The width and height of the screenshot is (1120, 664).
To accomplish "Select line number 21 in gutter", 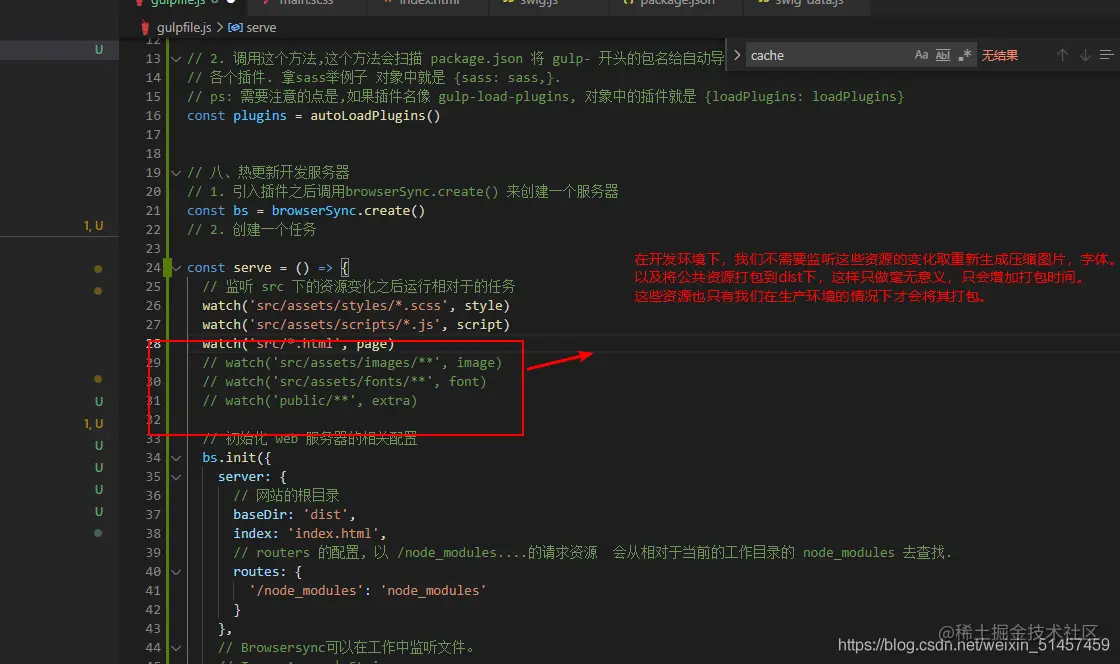I will (153, 211).
